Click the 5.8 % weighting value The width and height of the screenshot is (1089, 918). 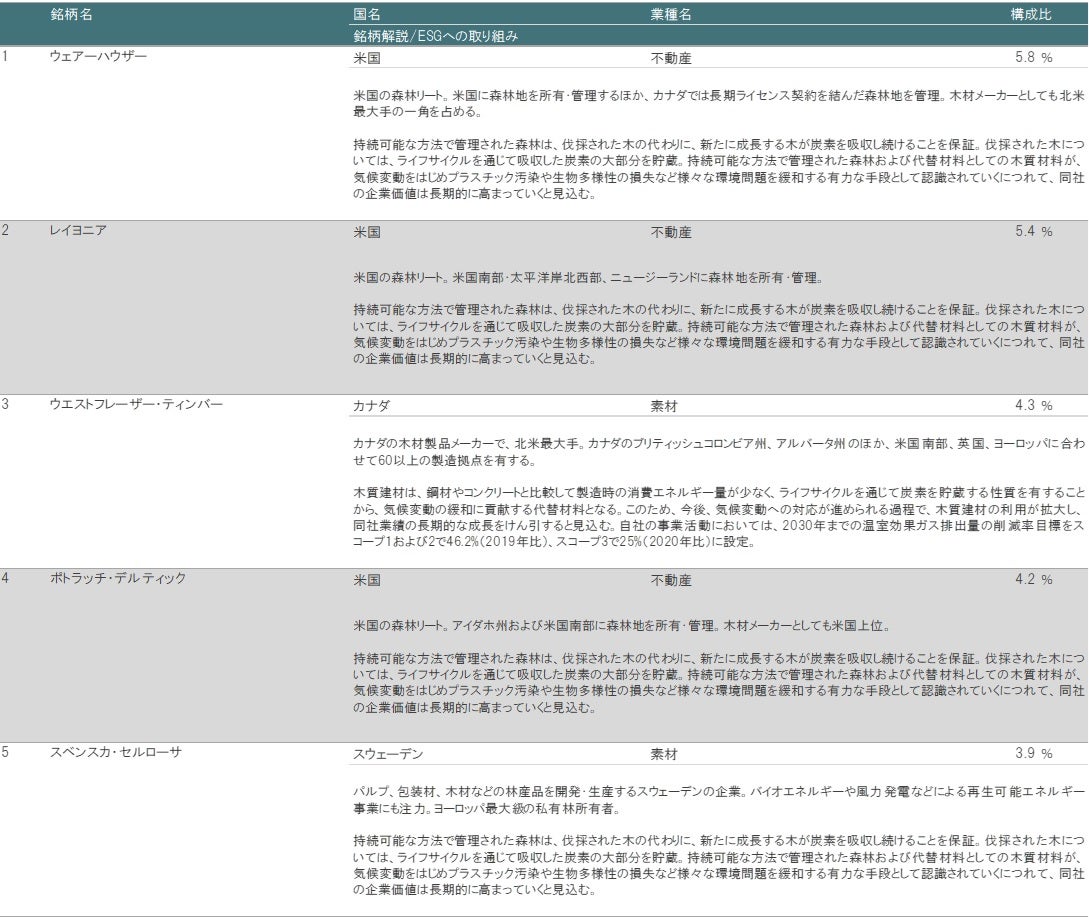1033,58
